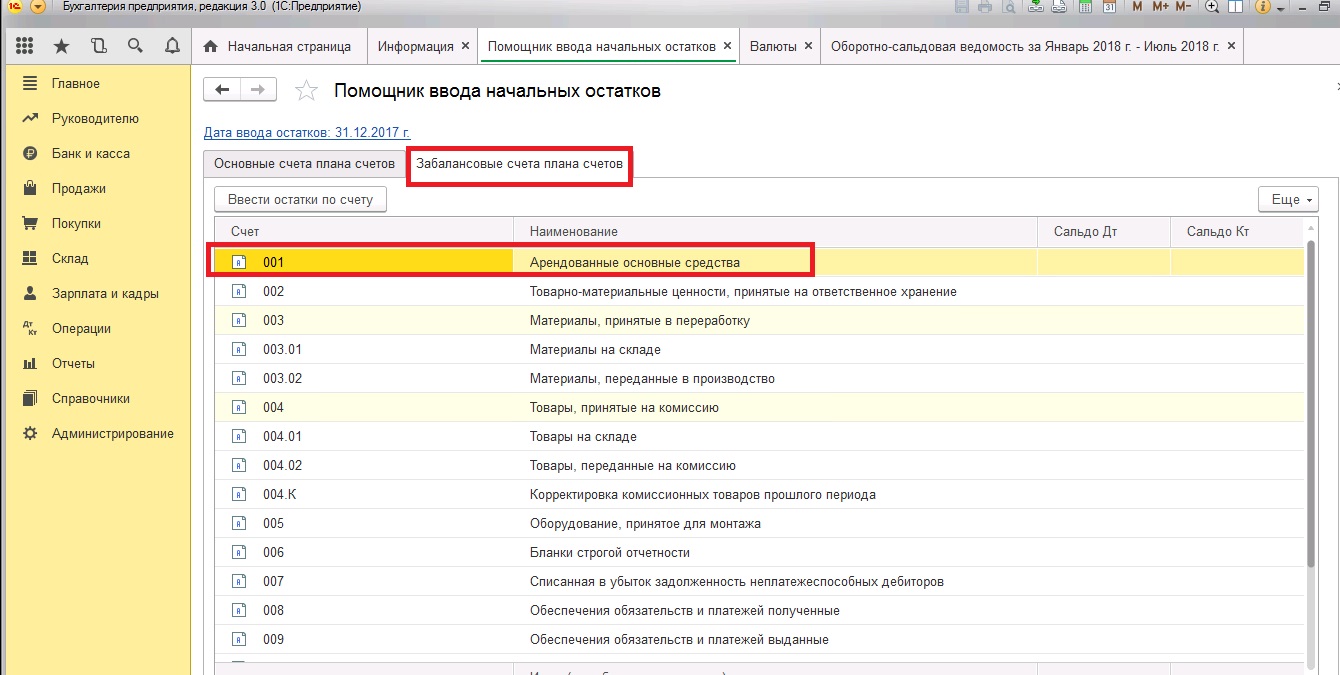Open the history scroll icon
The image size is (1340, 675).
tap(98, 46)
